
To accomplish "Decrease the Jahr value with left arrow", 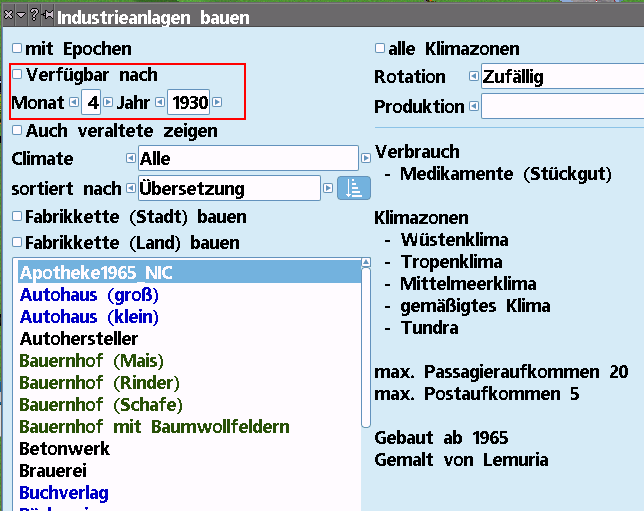I will 159,103.
